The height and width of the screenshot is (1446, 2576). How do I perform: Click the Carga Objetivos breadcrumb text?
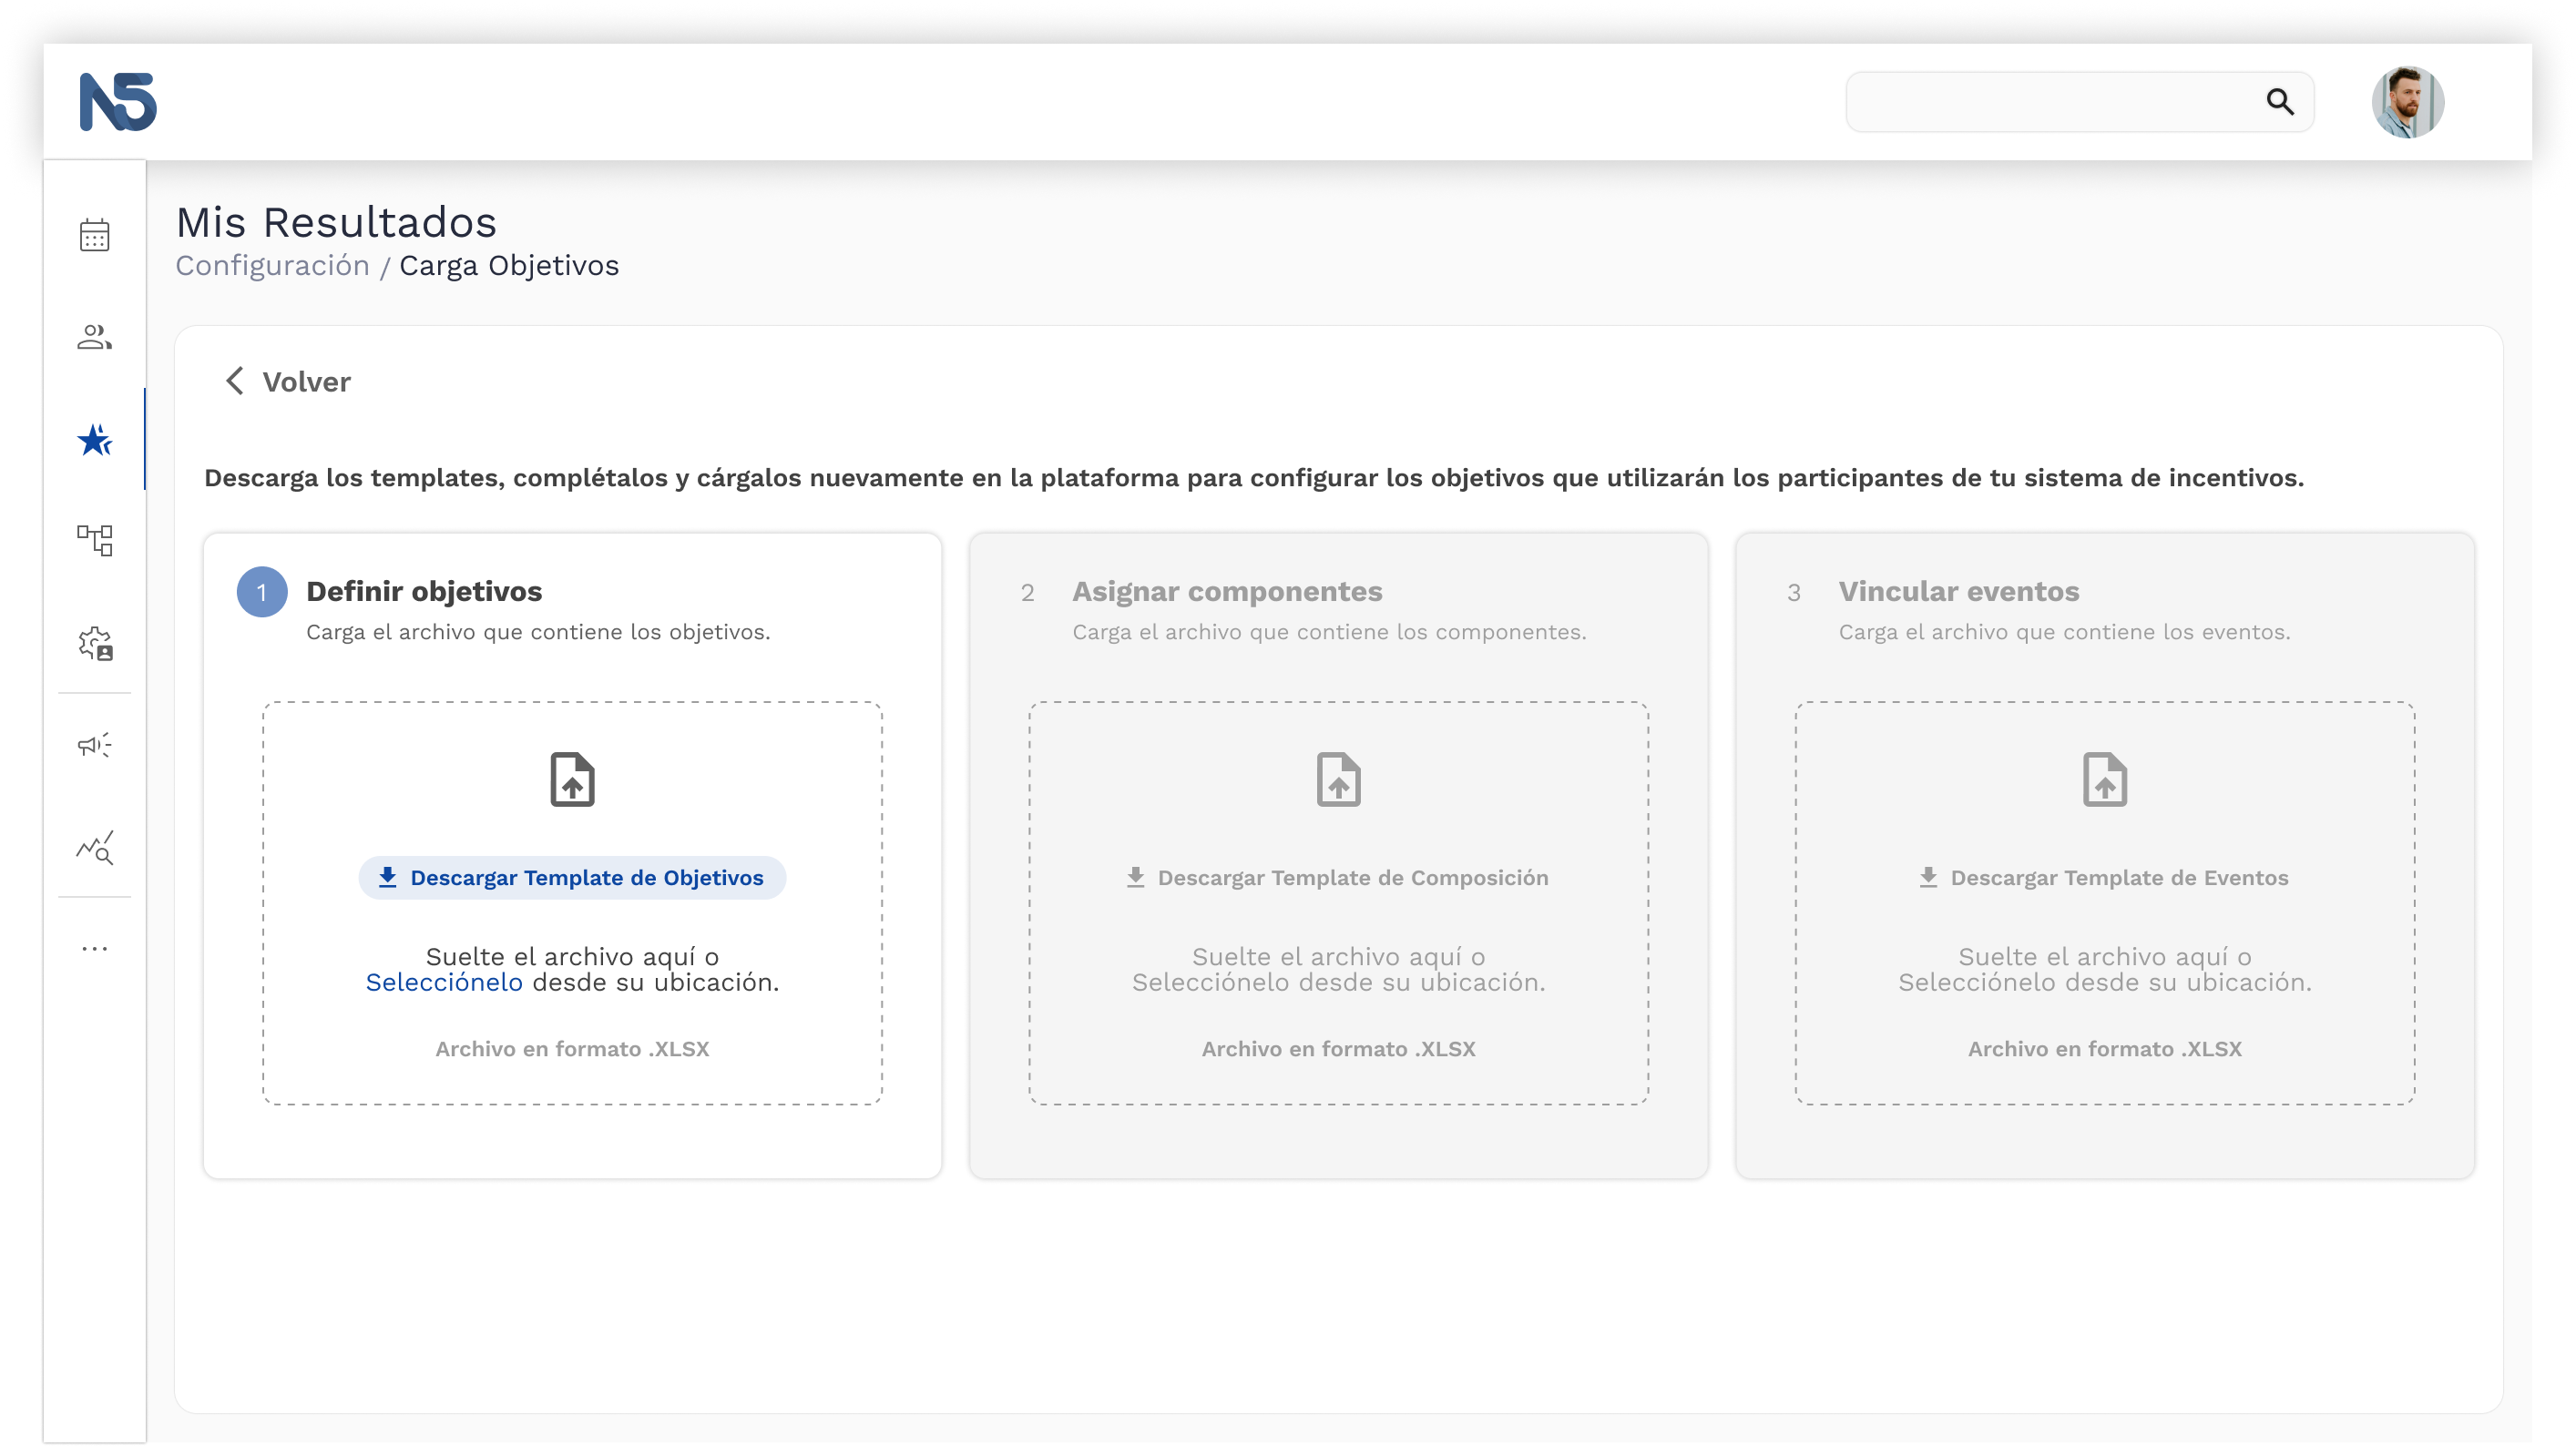509,265
